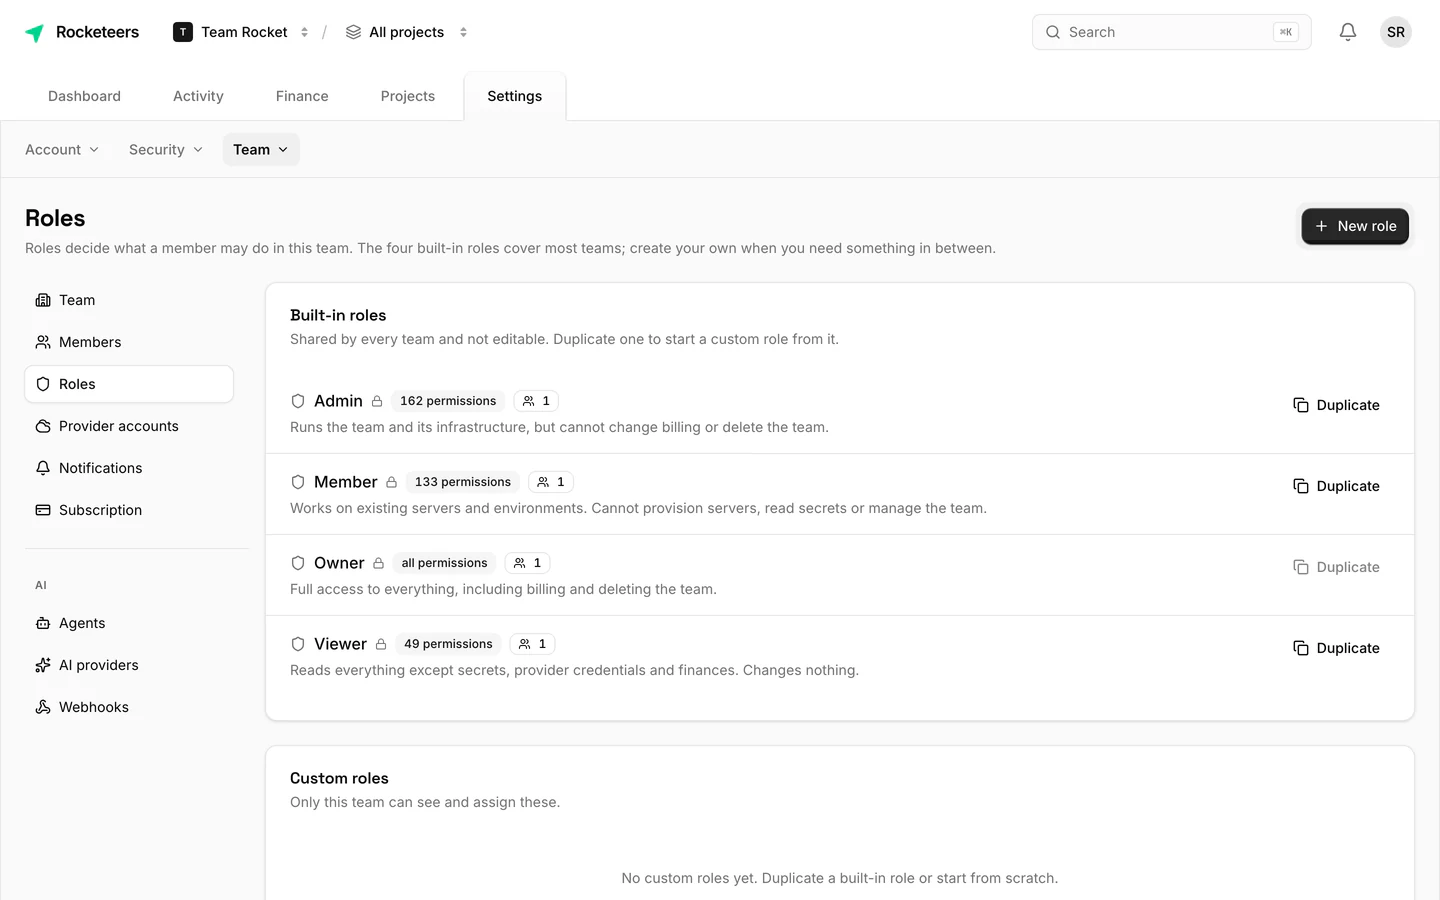Click the Team Rocket 'T' square icon
The height and width of the screenshot is (900, 1440).
coord(183,32)
